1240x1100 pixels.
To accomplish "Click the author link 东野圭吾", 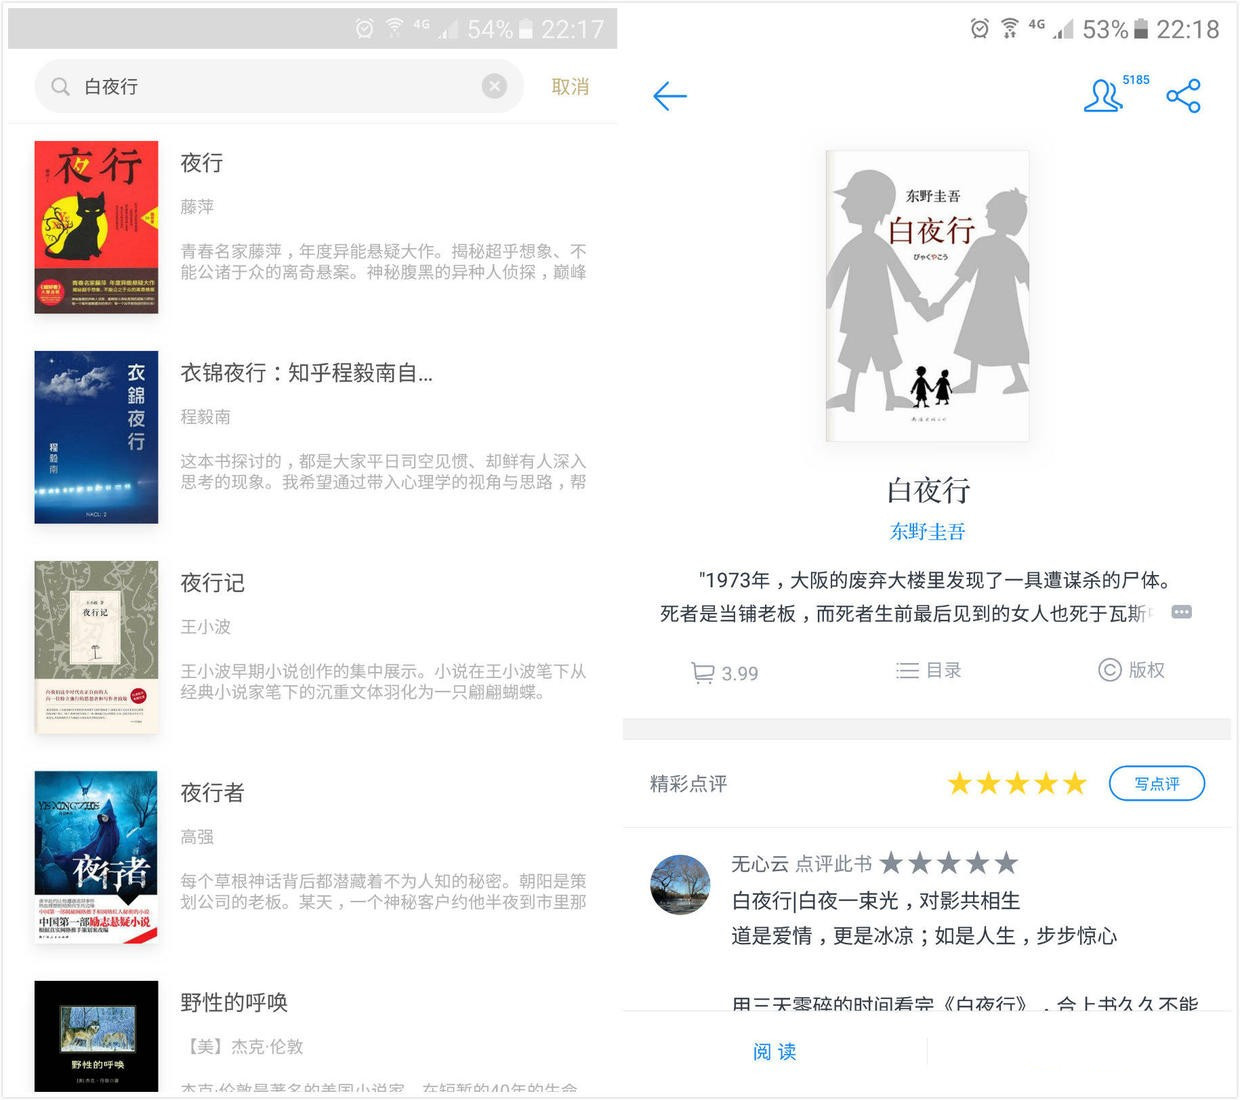I will [x=928, y=532].
